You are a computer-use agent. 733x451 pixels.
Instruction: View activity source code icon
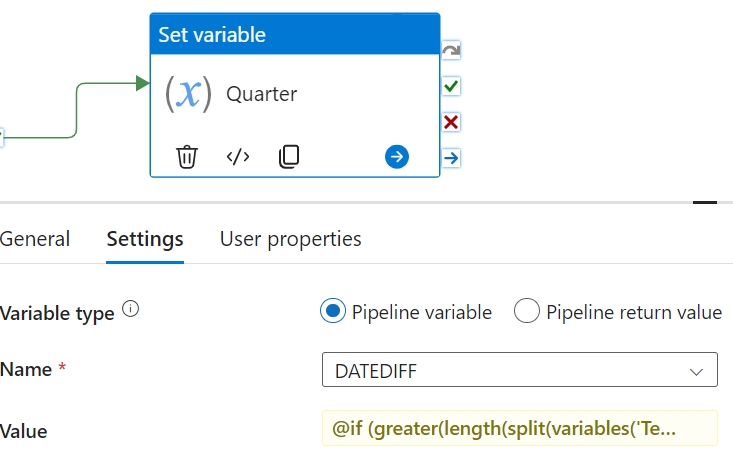point(238,157)
